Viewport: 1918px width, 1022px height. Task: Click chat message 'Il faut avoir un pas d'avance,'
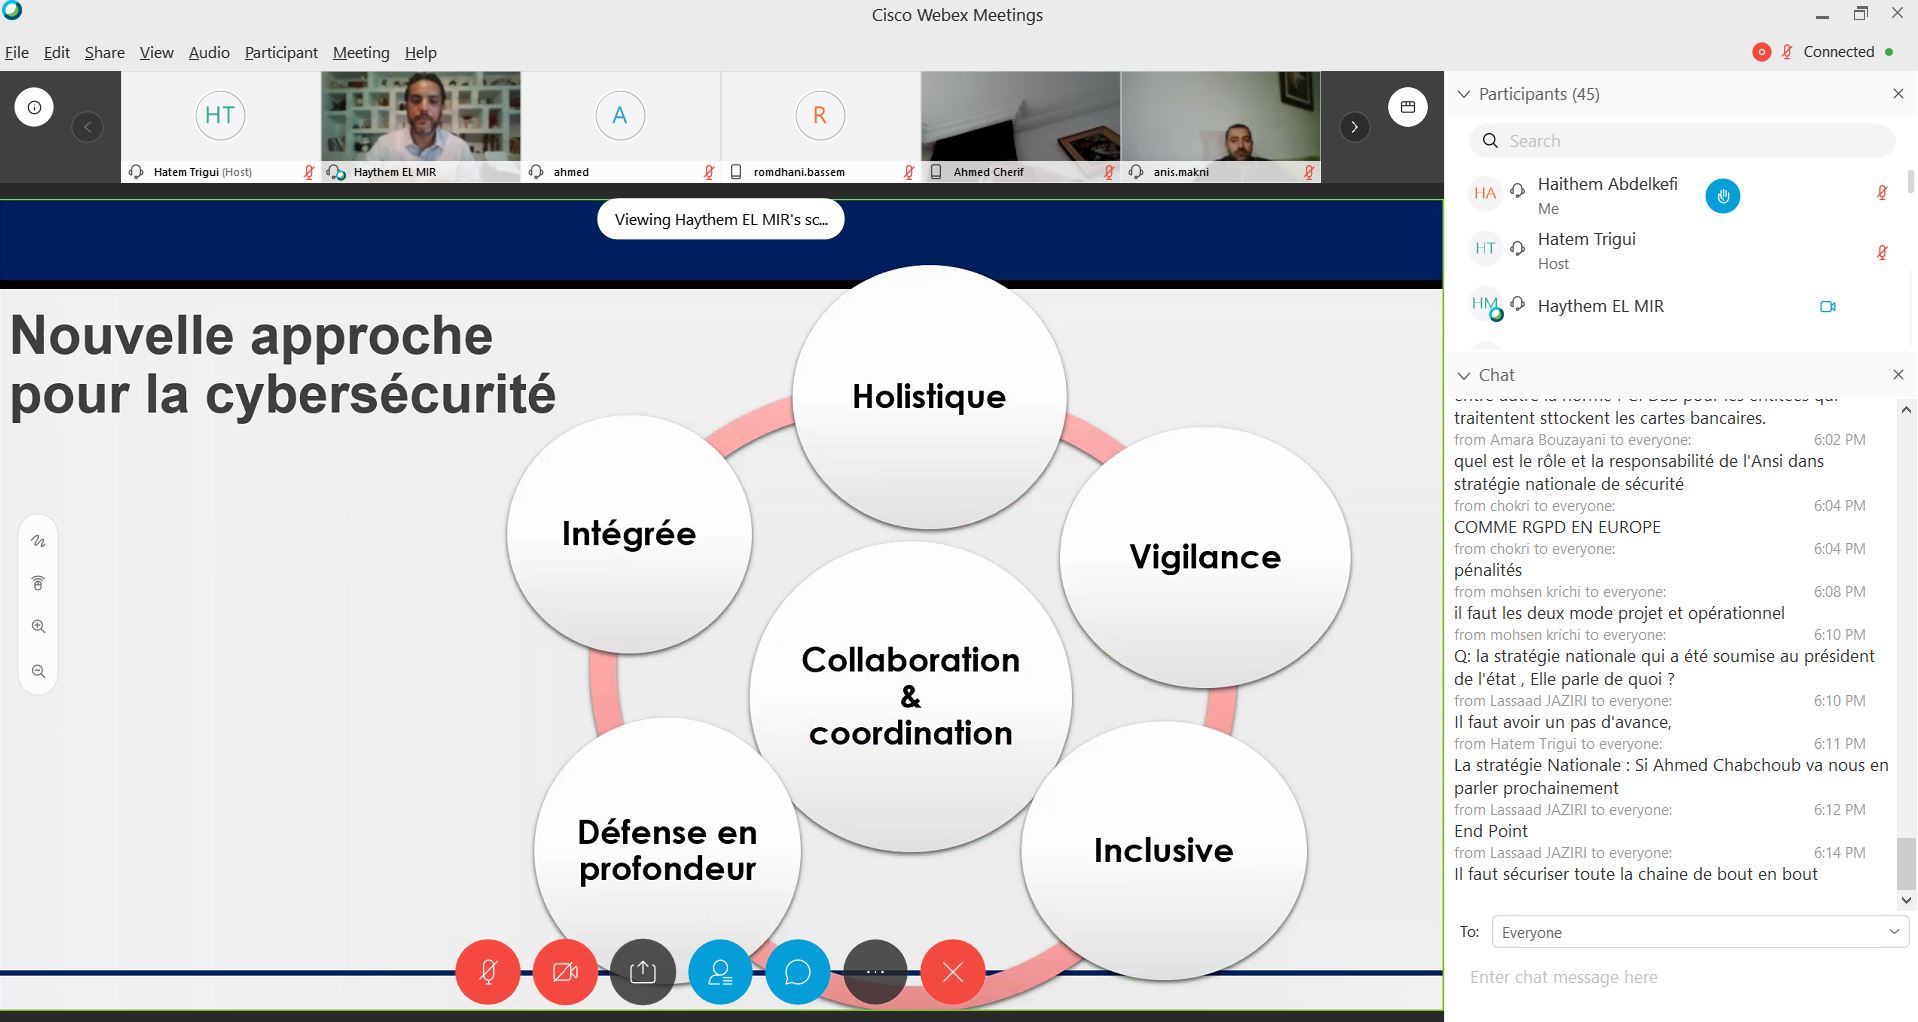point(1563,722)
